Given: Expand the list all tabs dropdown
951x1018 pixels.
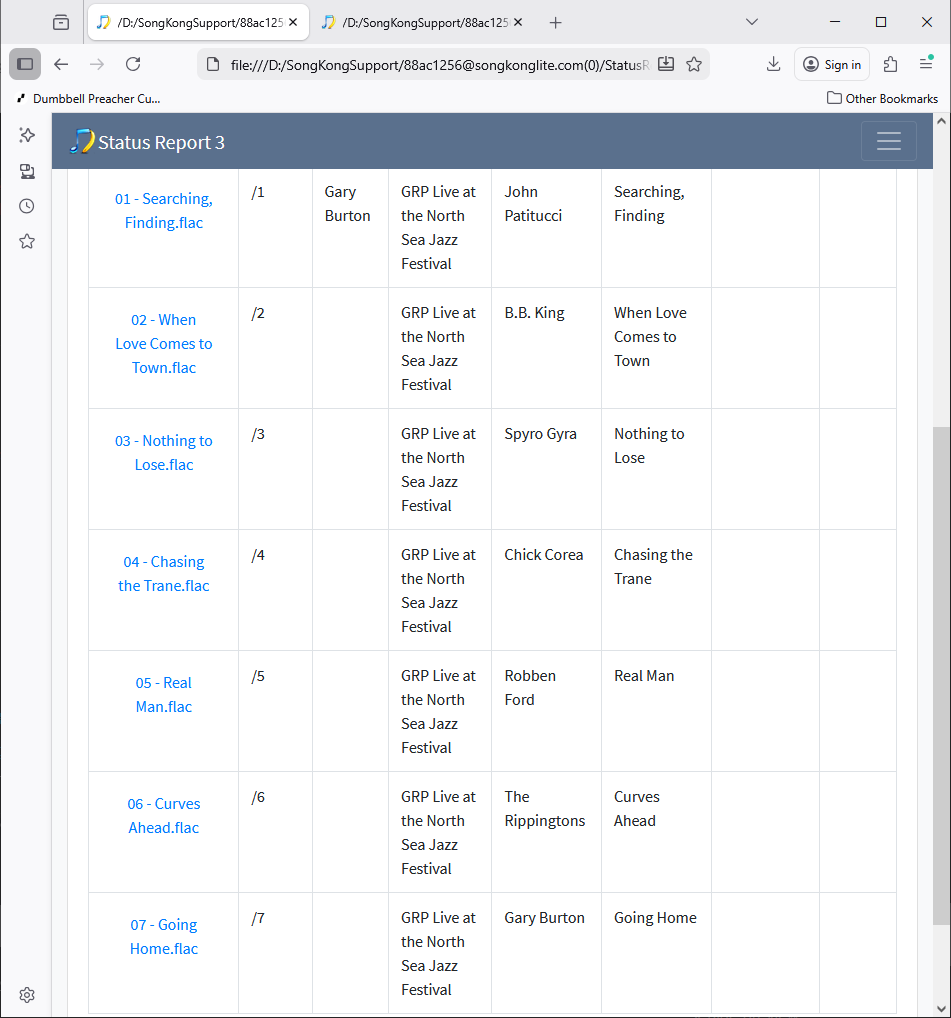Looking at the screenshot, I should (x=752, y=22).
